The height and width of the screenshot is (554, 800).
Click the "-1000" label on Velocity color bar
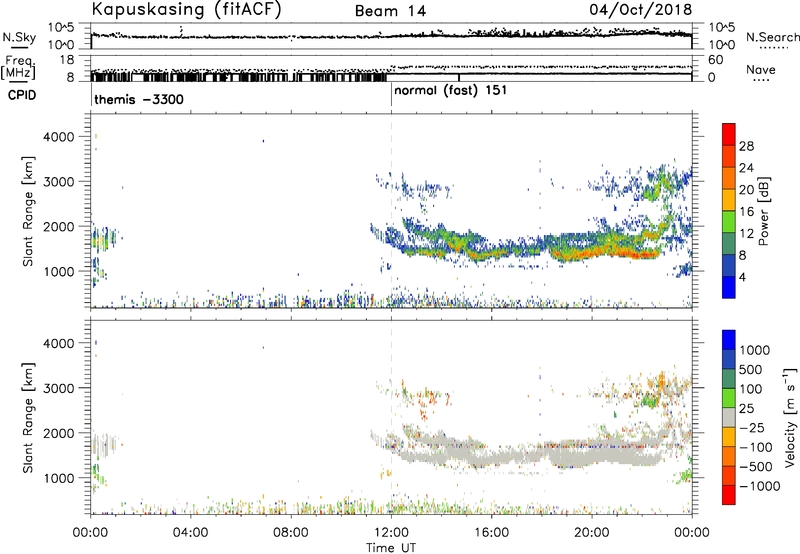point(760,486)
